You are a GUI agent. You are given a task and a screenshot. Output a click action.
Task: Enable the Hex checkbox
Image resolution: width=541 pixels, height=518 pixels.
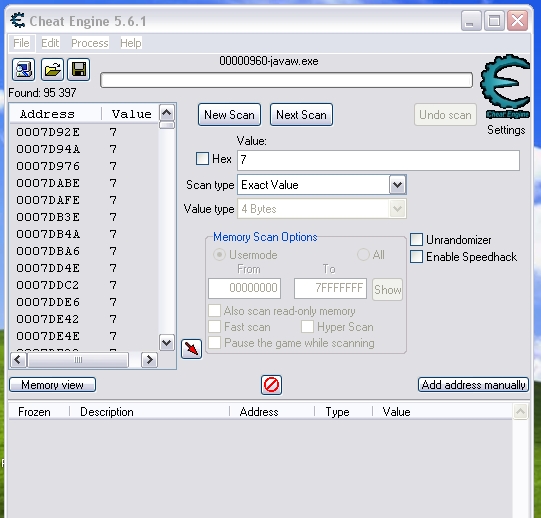202,159
